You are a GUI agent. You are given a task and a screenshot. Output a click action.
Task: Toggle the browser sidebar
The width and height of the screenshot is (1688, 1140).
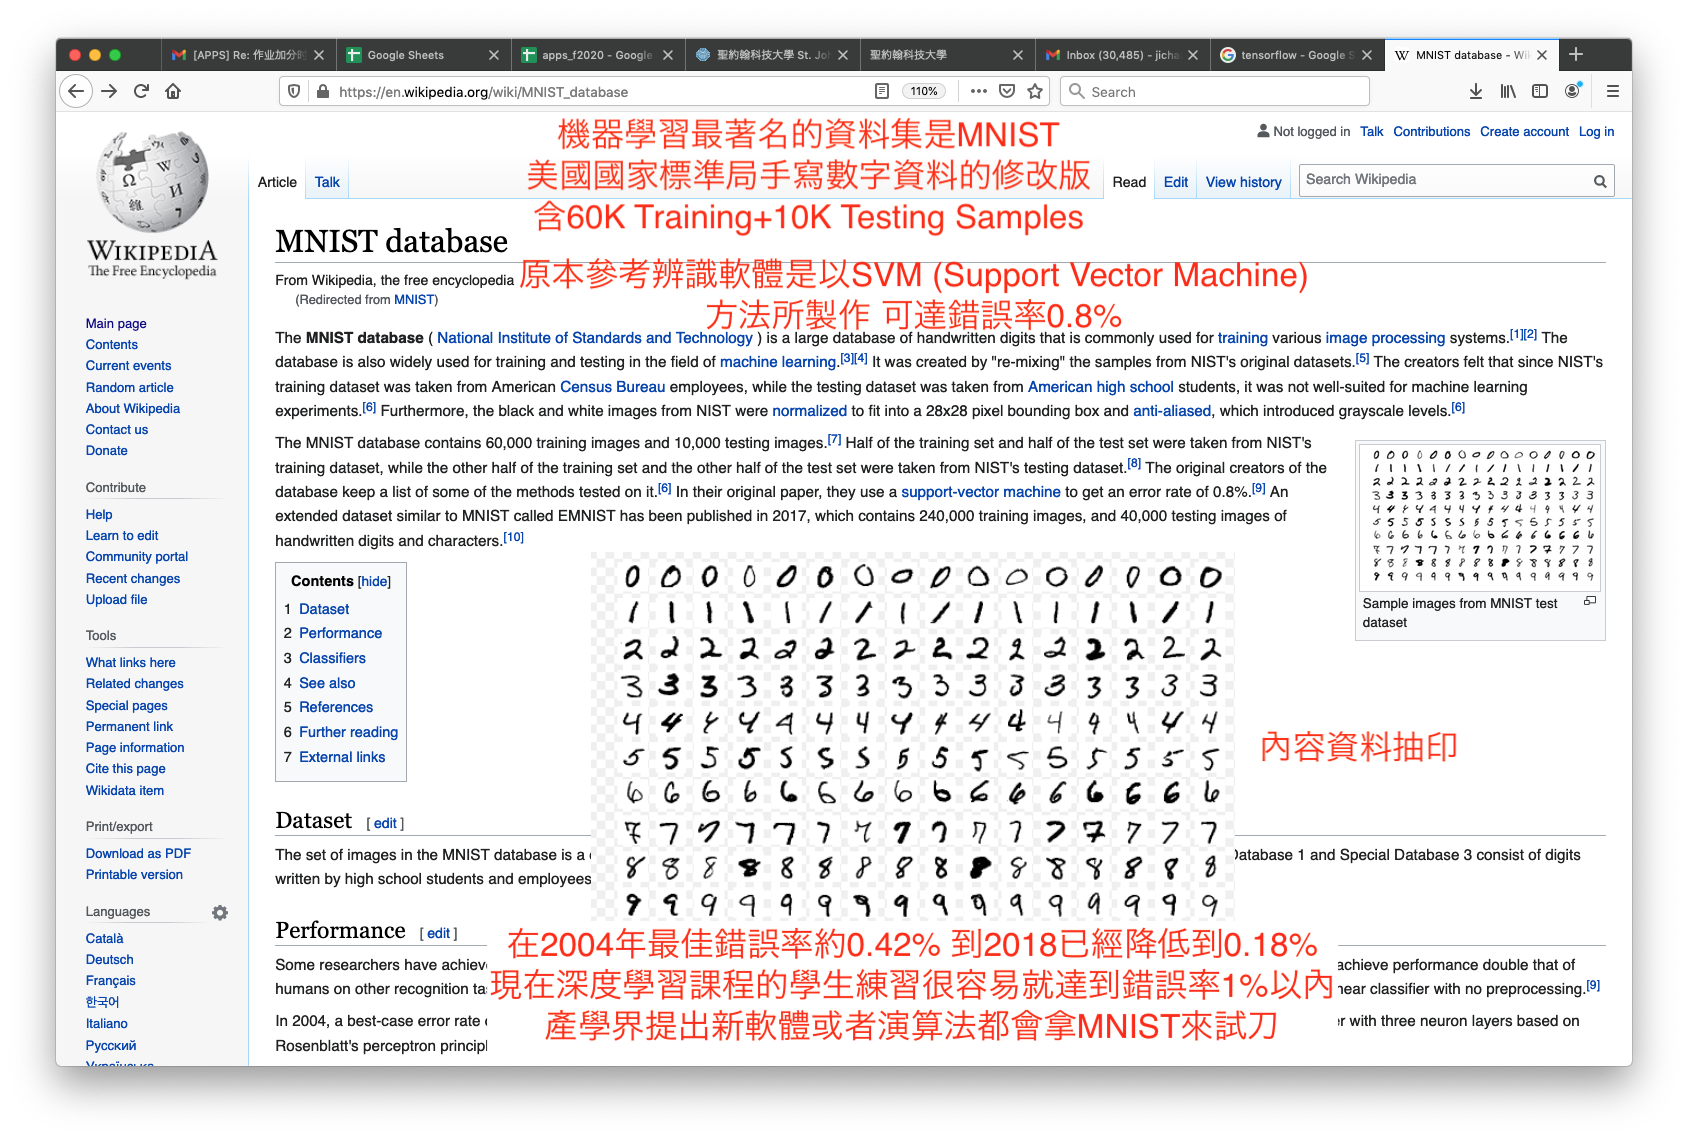tap(1540, 91)
